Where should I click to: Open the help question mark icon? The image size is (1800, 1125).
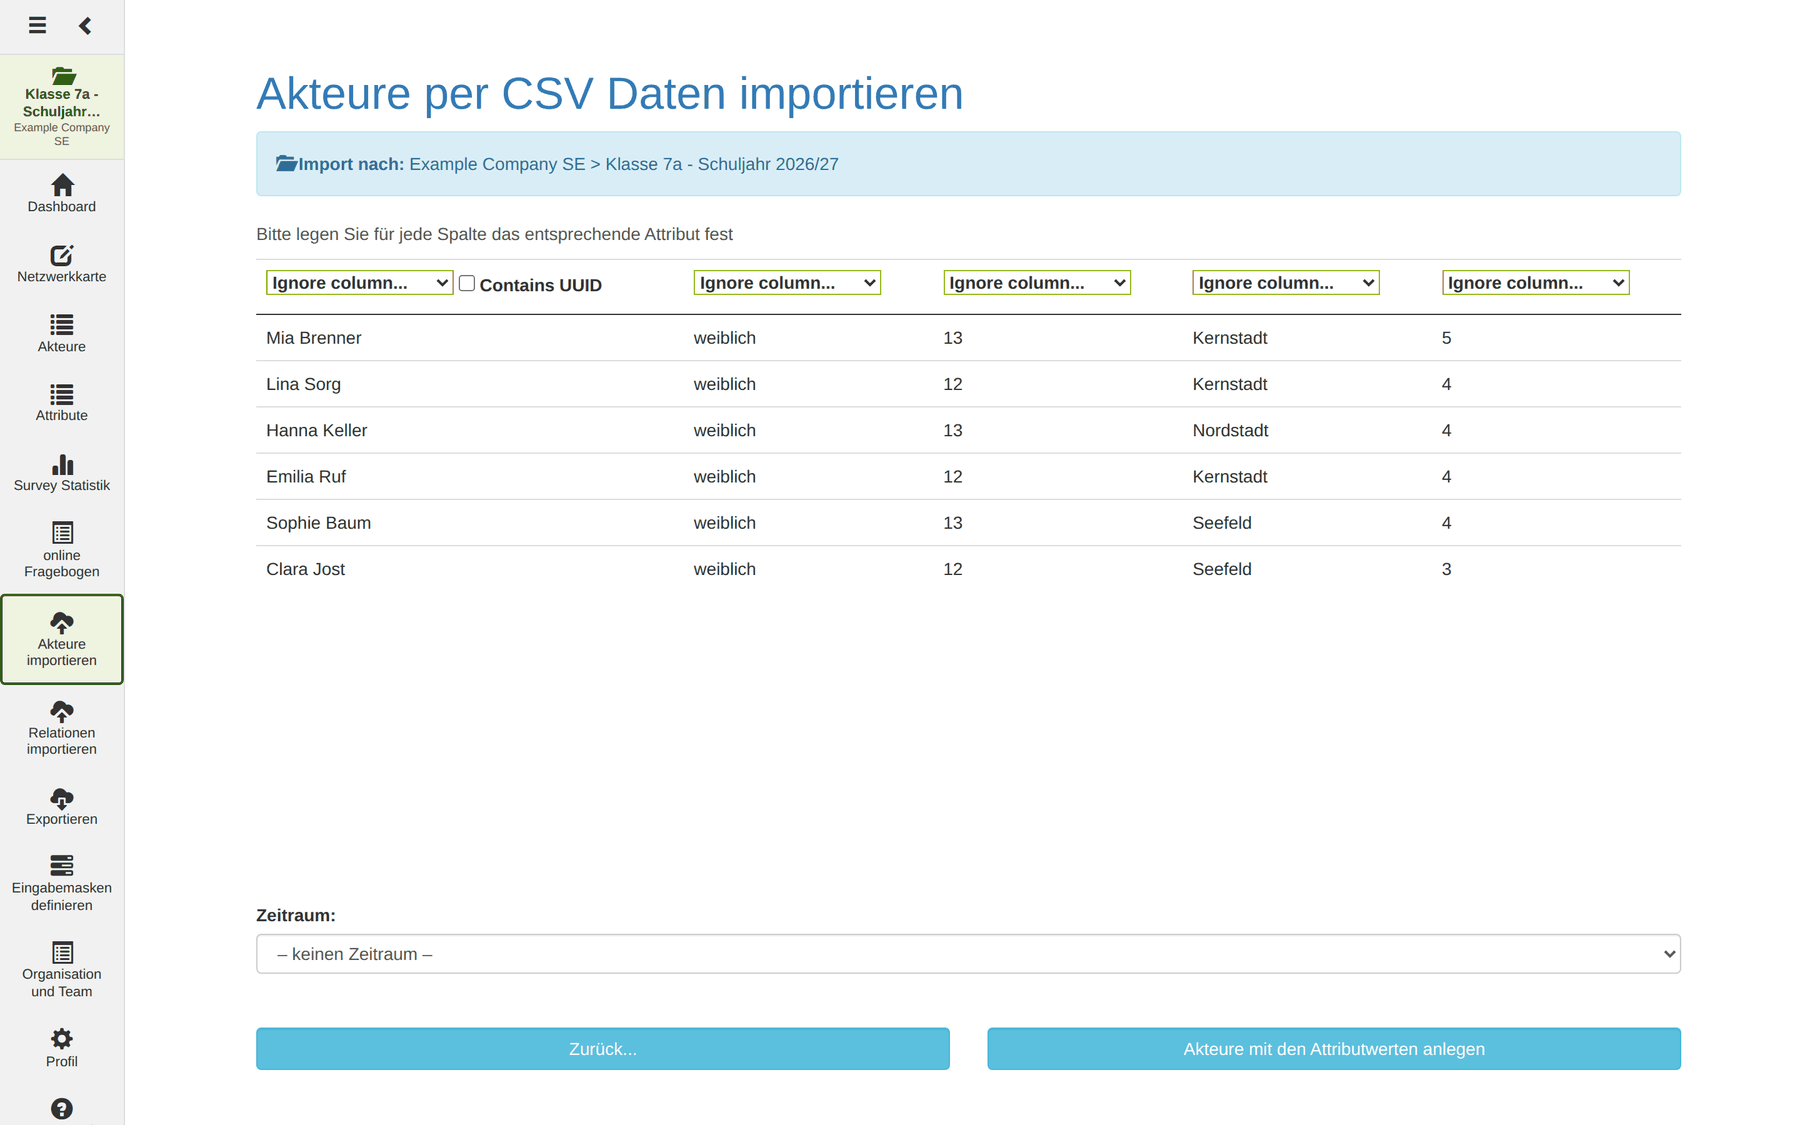pyautogui.click(x=62, y=1109)
